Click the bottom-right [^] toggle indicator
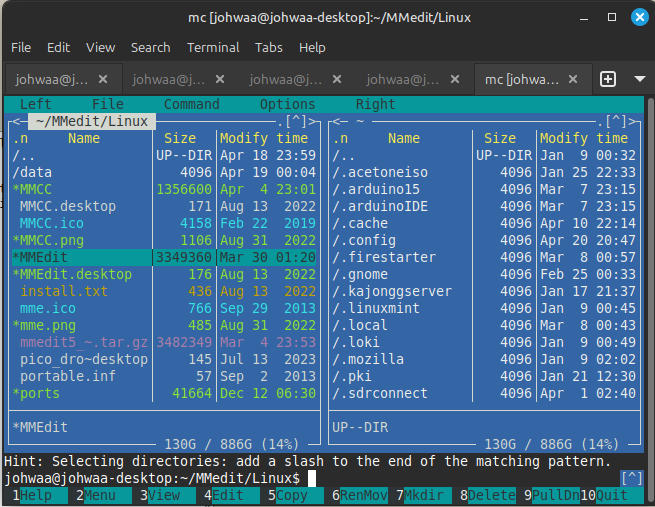The width and height of the screenshot is (655, 507). pyautogui.click(x=631, y=478)
